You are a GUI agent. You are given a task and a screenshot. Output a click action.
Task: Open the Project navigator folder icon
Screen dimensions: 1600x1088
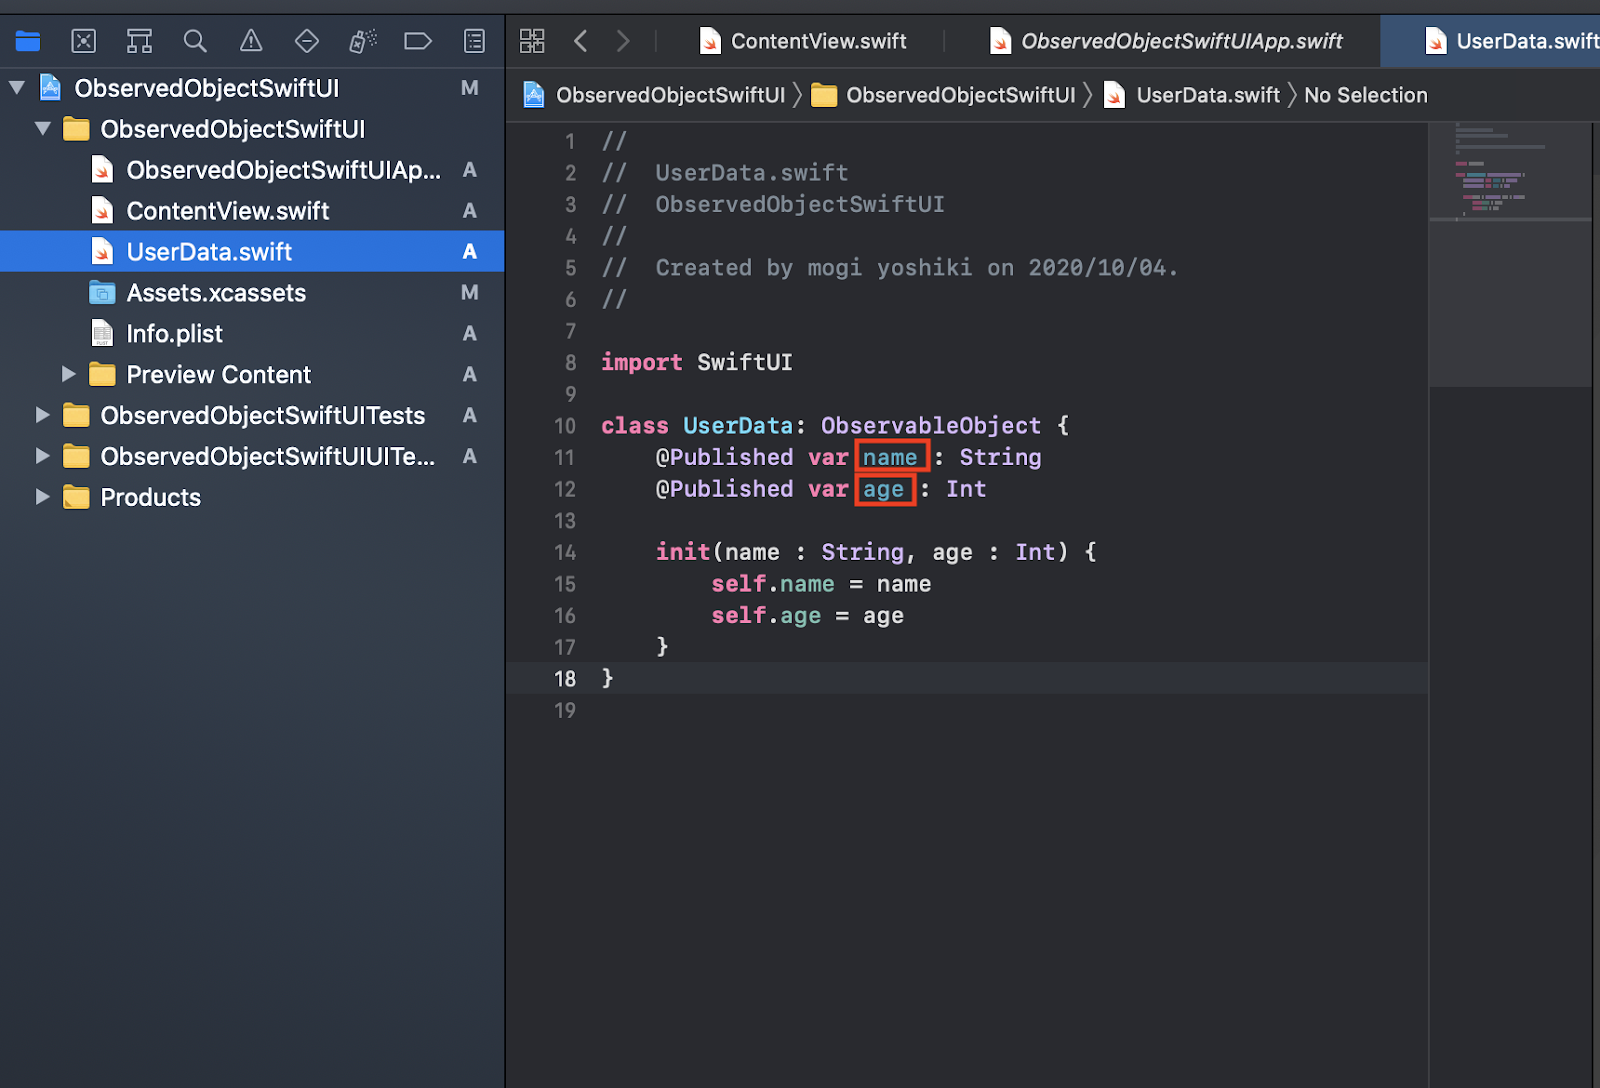click(x=28, y=41)
